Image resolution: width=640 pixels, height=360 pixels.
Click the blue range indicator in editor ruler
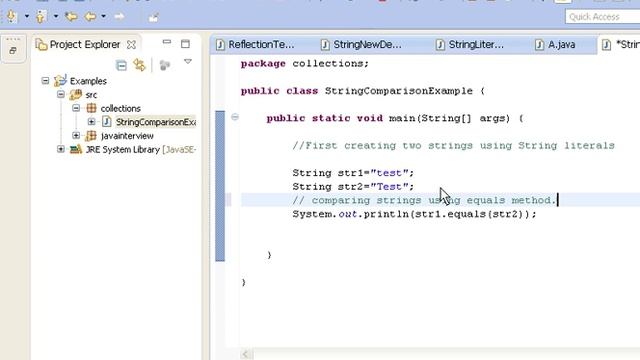click(220, 186)
